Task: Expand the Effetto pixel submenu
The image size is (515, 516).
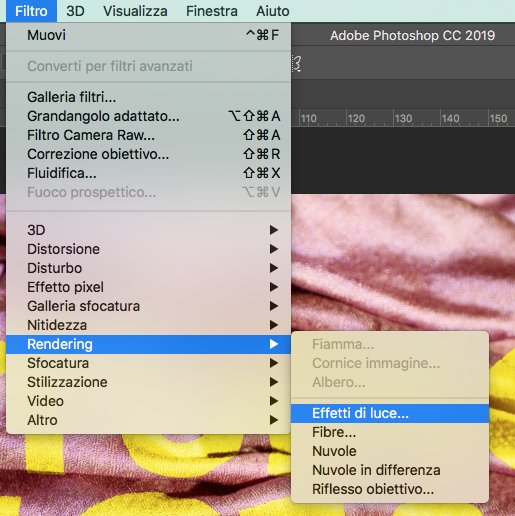Action: 148,287
